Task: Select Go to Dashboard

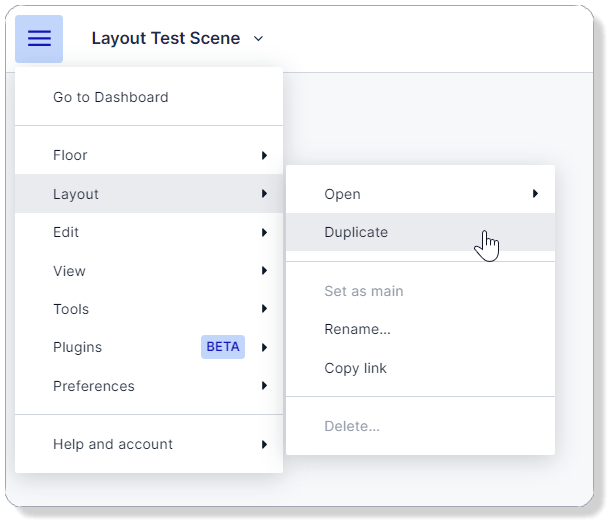Action: (110, 97)
